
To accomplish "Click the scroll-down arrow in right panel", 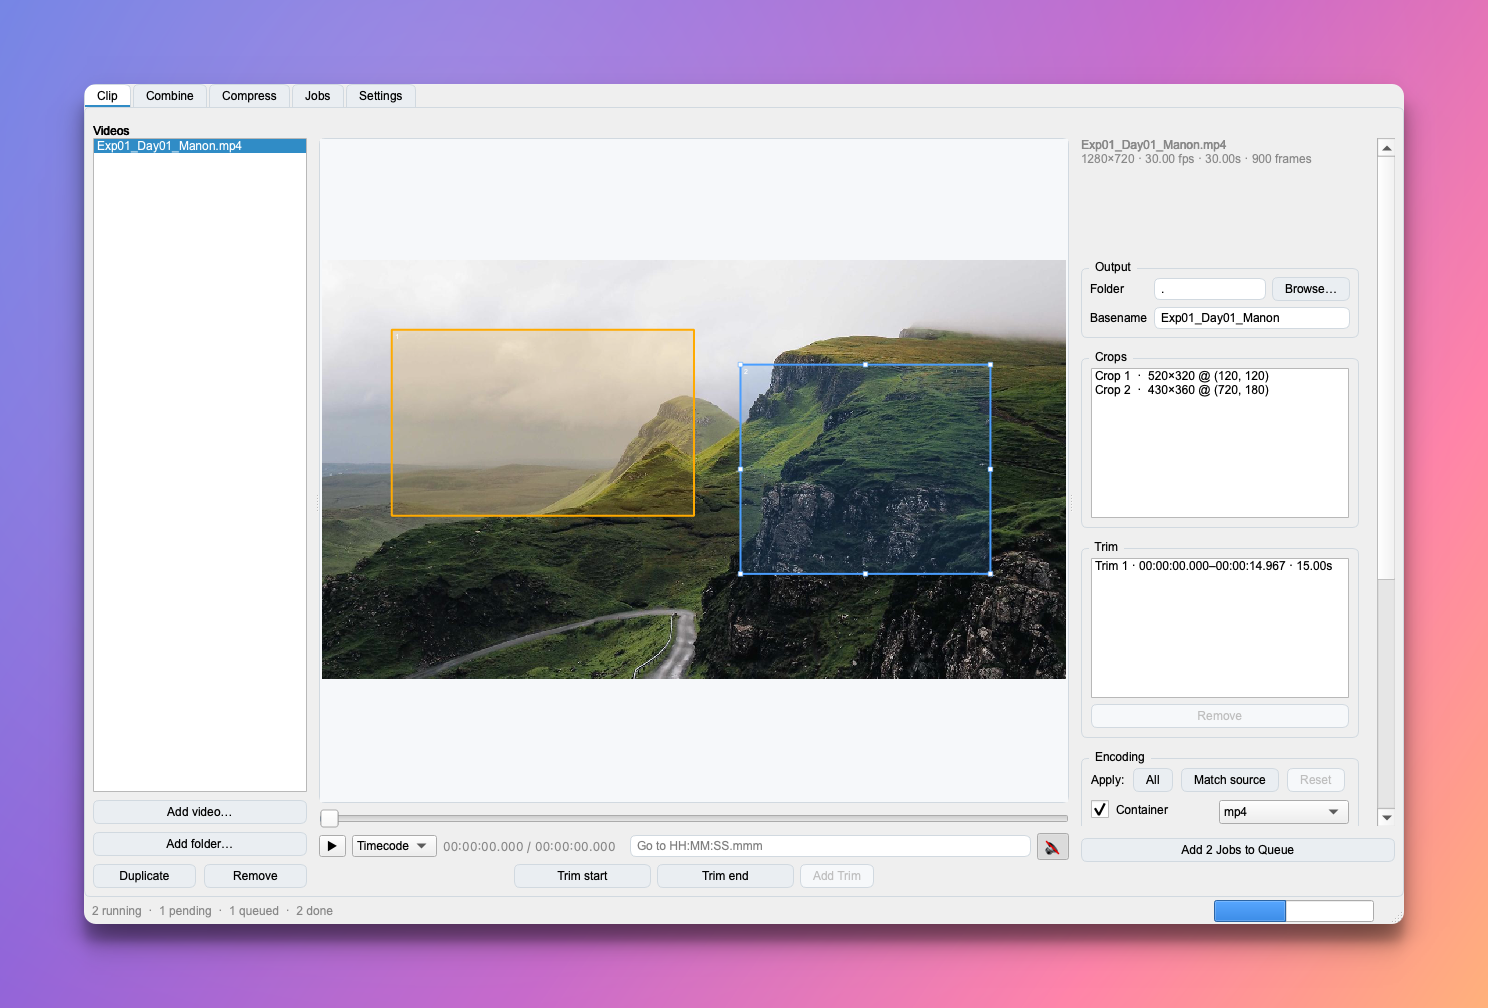I will pos(1386,817).
